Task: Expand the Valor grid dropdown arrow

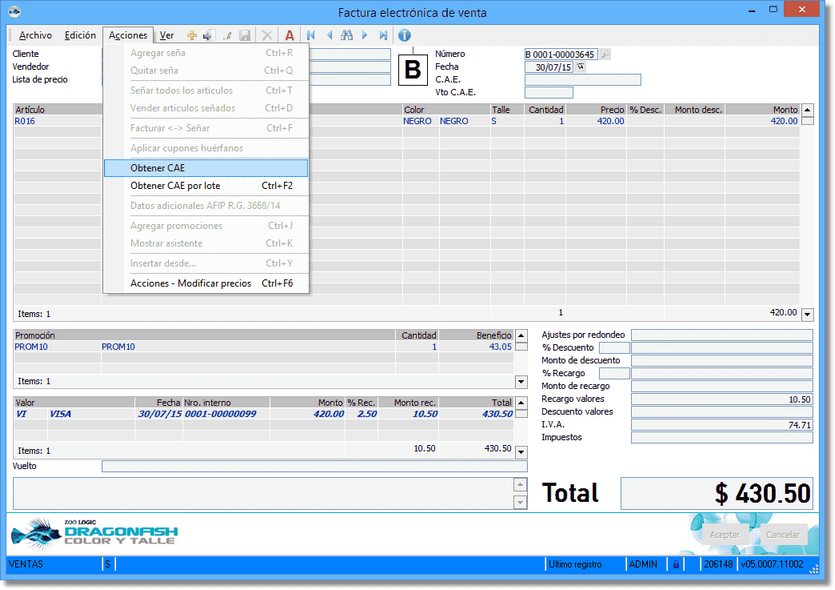Action: point(520,451)
